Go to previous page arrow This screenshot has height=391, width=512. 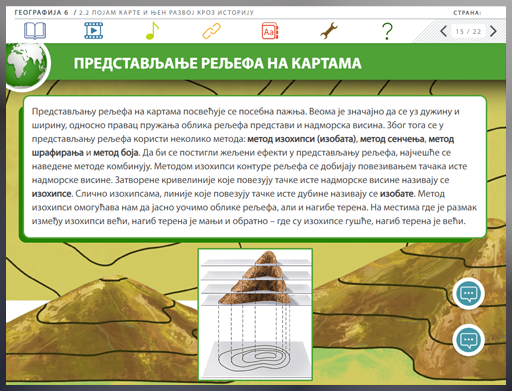coord(443,31)
